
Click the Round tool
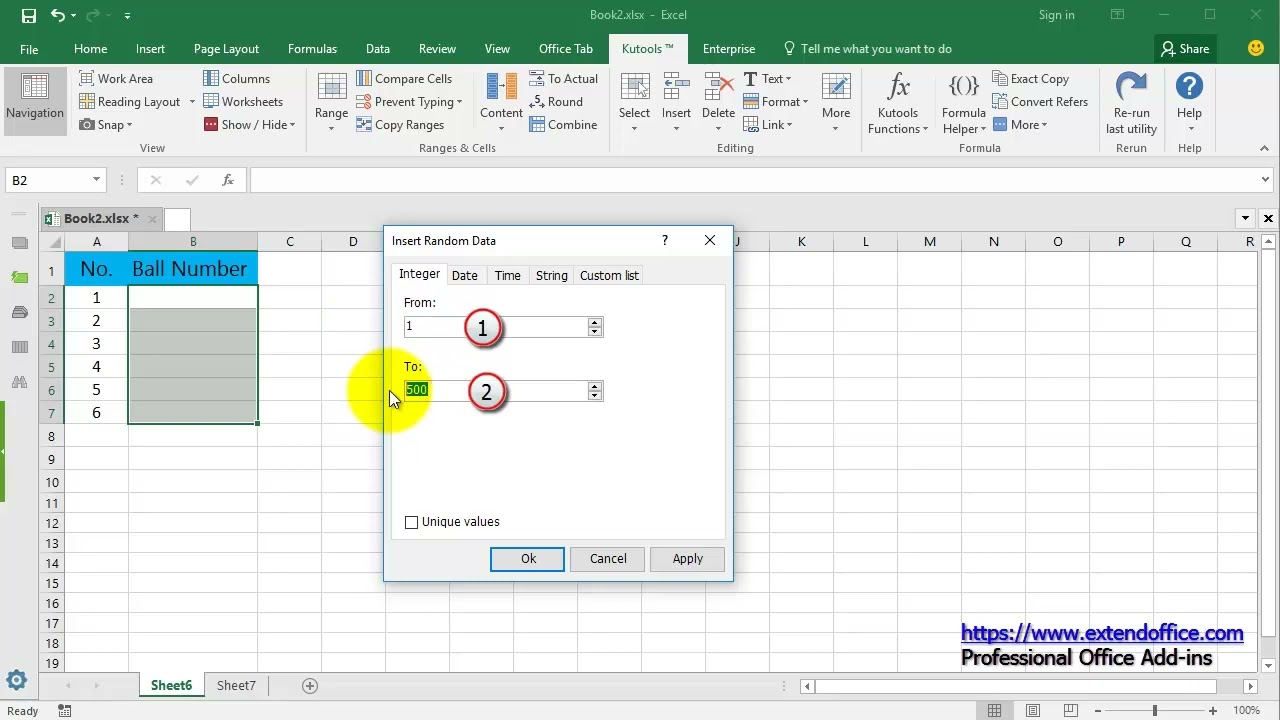[x=556, y=102]
